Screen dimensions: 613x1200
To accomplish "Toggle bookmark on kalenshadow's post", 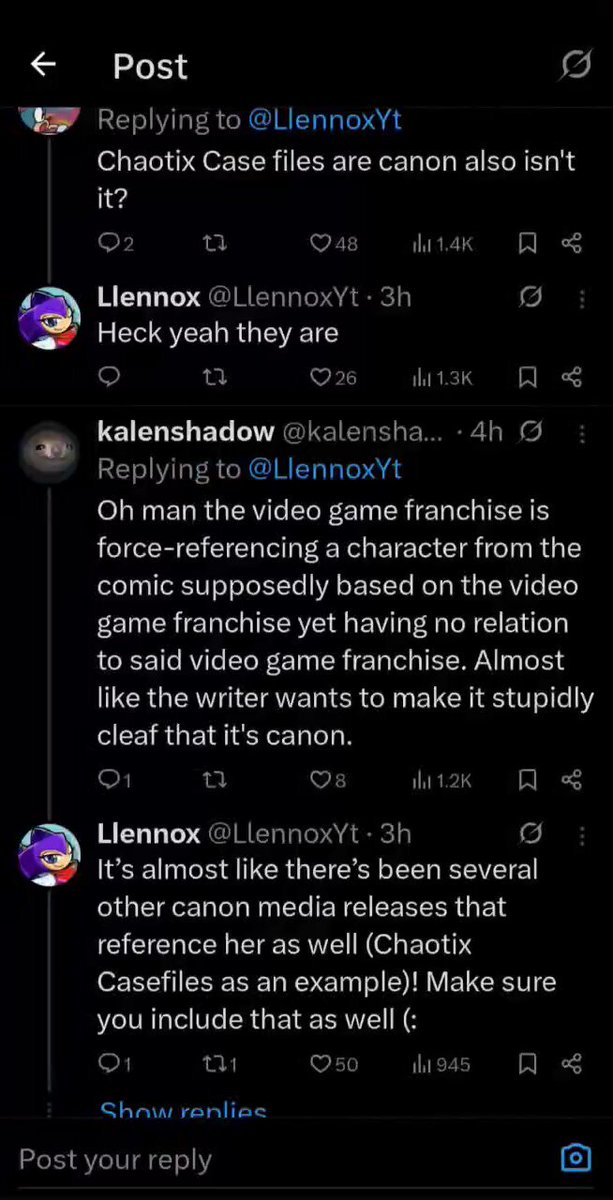I will (x=529, y=780).
